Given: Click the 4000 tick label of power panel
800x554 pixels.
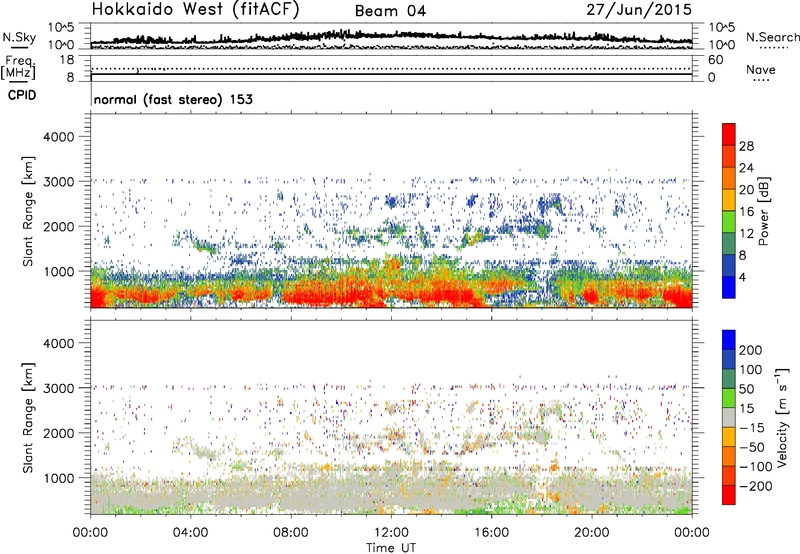Looking at the screenshot, I should [x=58, y=137].
